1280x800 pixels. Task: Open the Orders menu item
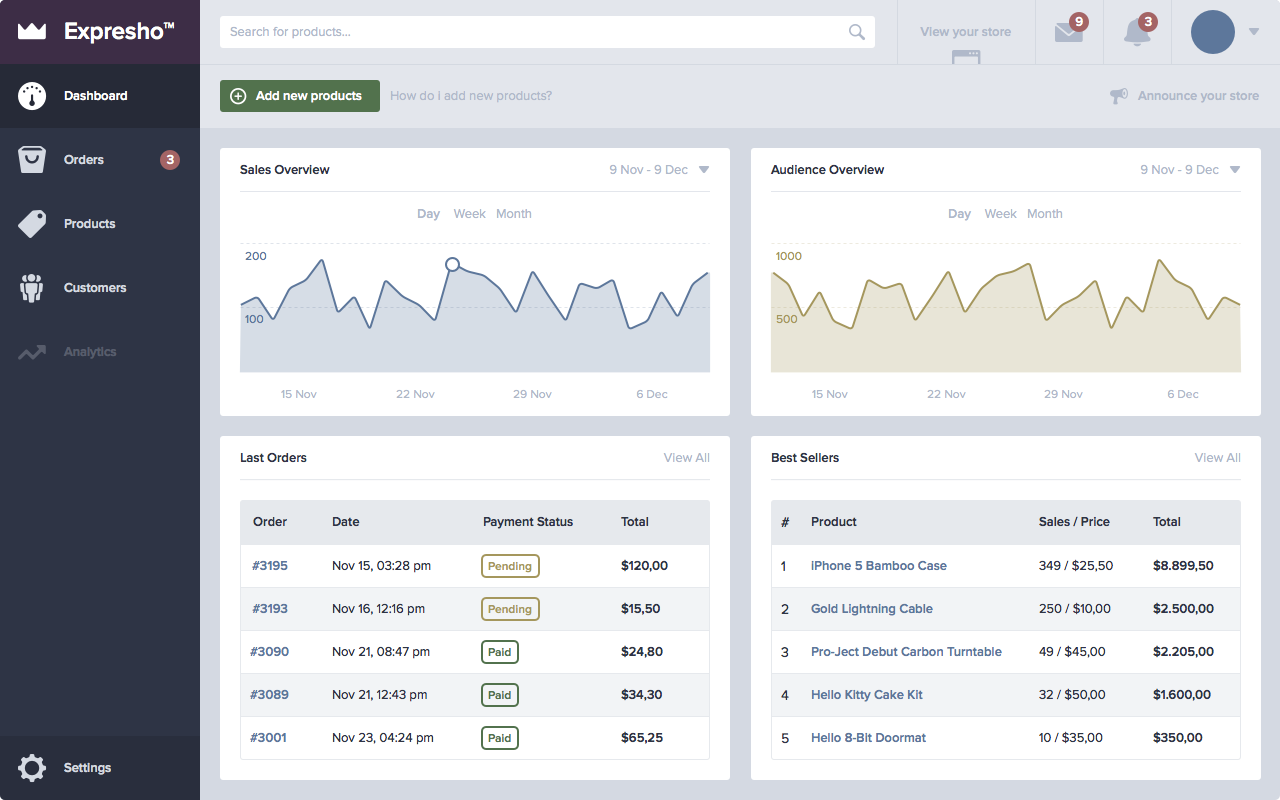(x=100, y=160)
